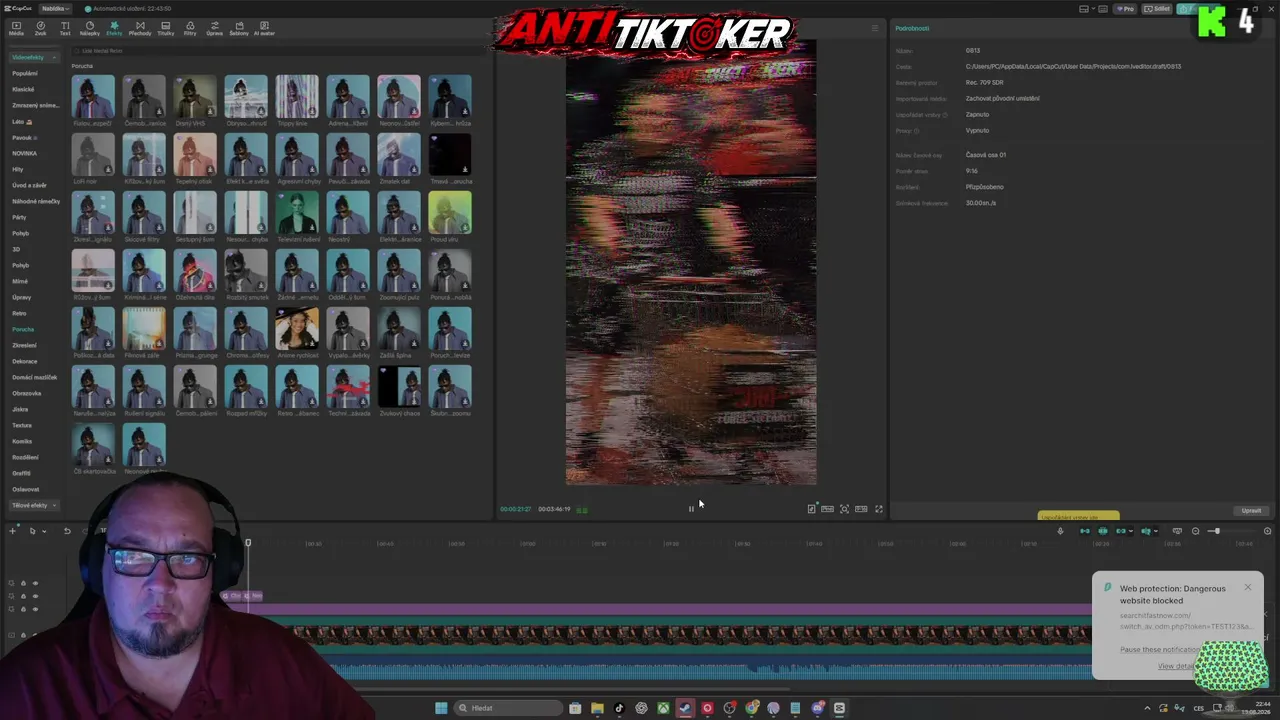Image resolution: width=1280 pixels, height=720 pixels.
Task: Click the Časová osa 01 timeline name
Action: coord(986,155)
